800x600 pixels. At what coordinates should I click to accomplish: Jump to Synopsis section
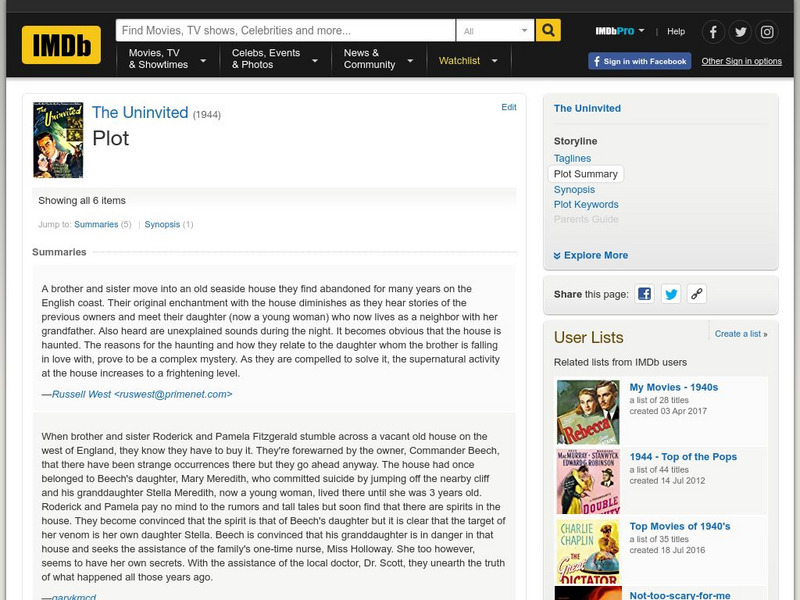[162, 224]
